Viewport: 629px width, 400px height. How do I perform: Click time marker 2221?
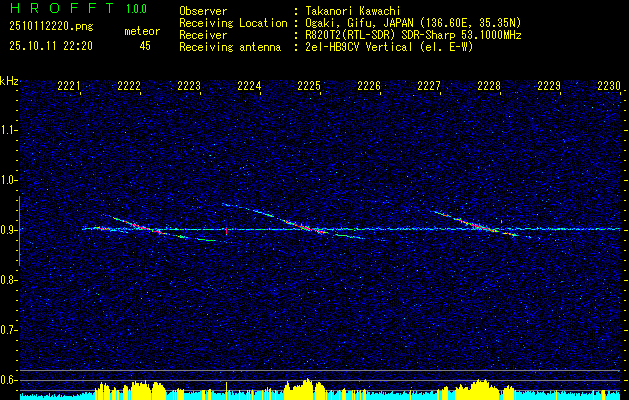tap(69, 86)
